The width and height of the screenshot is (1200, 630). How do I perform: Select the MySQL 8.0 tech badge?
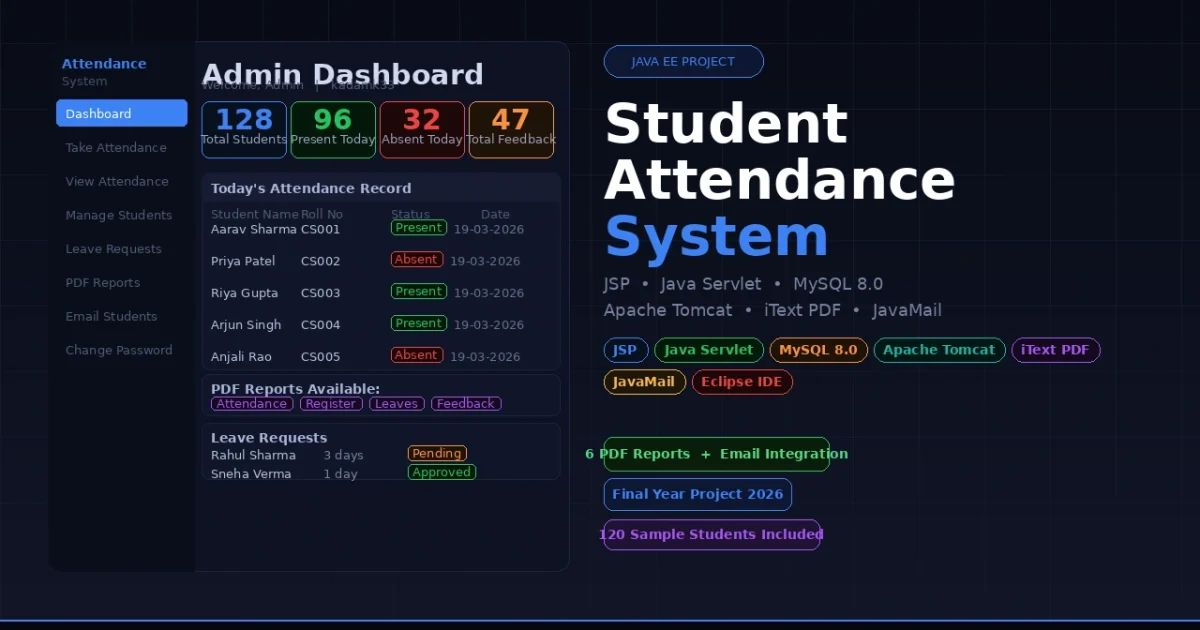point(818,350)
